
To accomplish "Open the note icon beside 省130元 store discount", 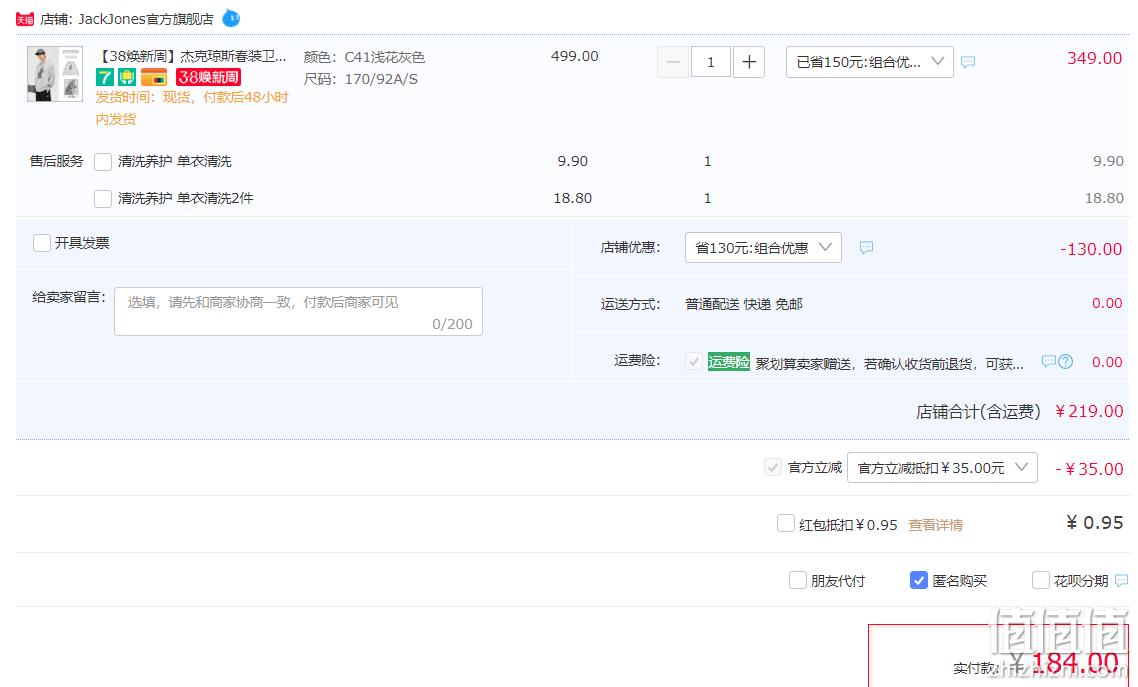I will coord(866,247).
